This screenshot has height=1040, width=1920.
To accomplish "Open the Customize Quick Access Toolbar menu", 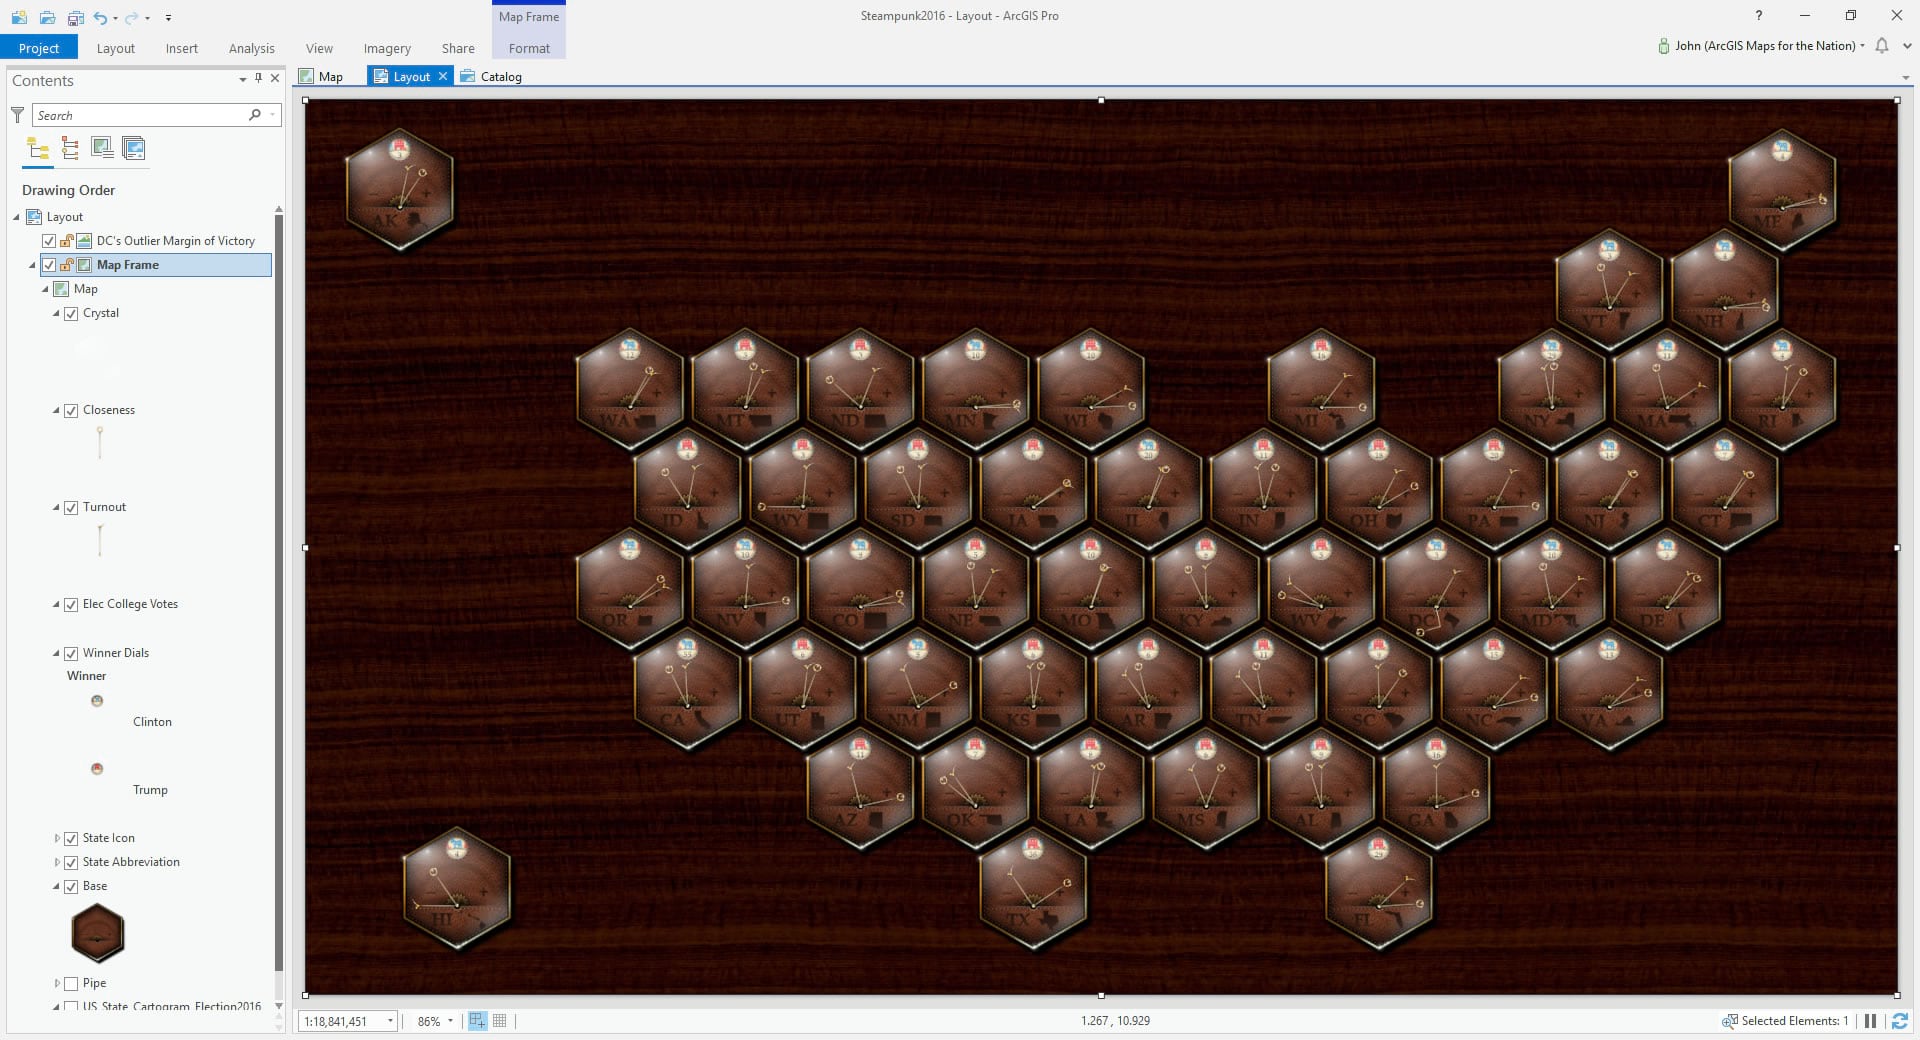I will pos(168,18).
